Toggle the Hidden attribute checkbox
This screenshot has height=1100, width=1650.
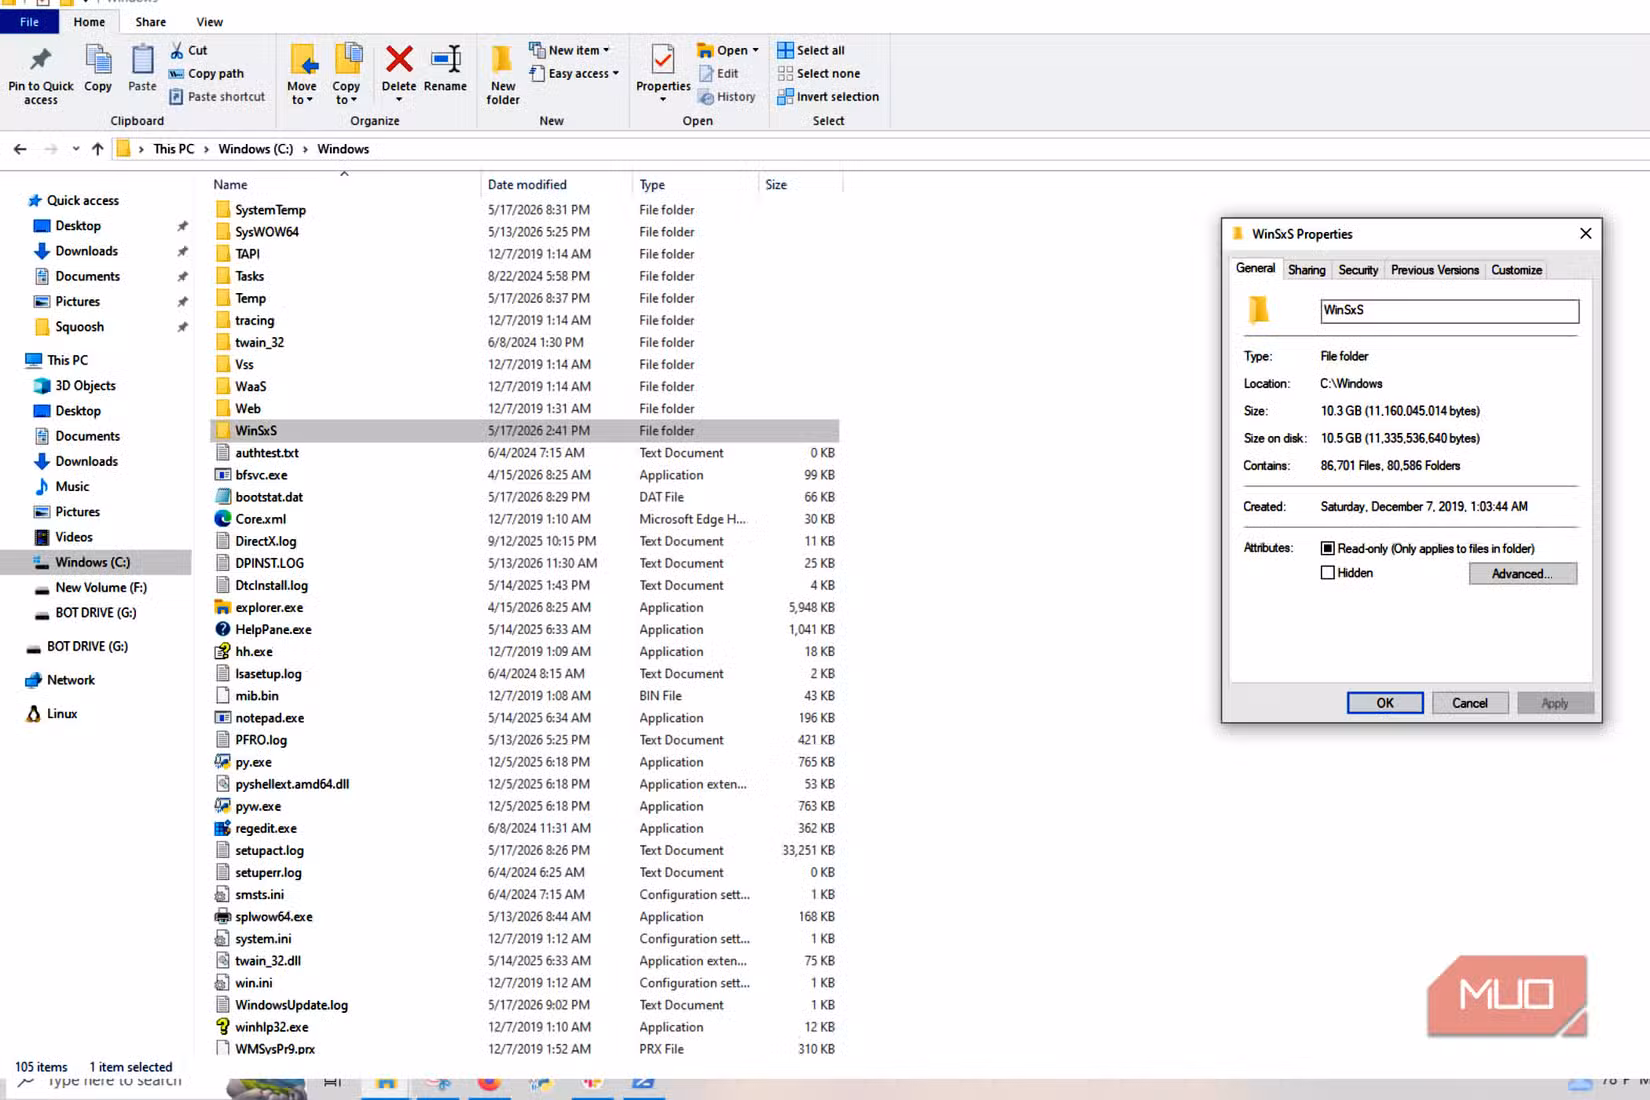tap(1328, 573)
